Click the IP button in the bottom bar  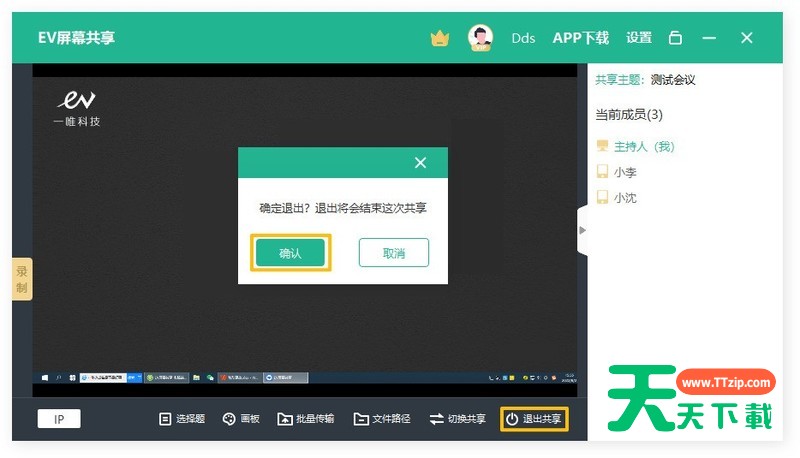(59, 419)
